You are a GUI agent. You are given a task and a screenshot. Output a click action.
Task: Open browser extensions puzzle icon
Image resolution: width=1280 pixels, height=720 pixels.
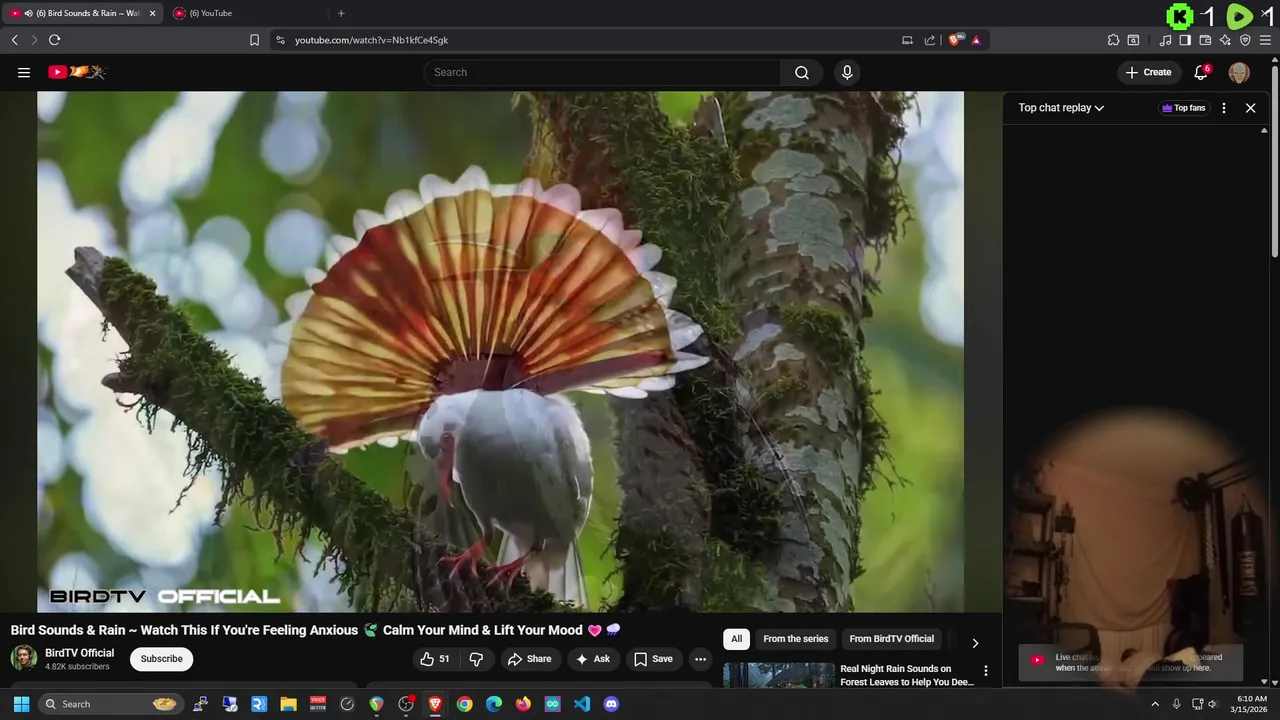pyautogui.click(x=1113, y=40)
